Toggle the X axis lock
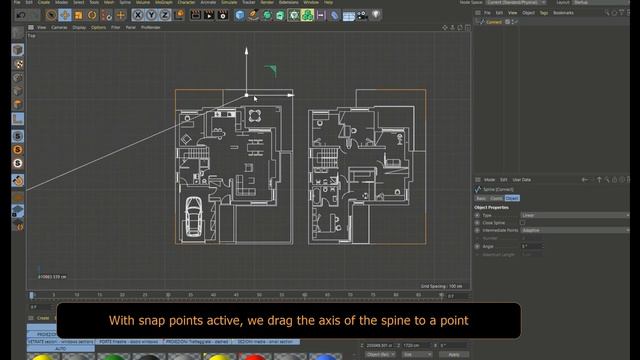Viewport: 640px width, 360px height. 138,15
